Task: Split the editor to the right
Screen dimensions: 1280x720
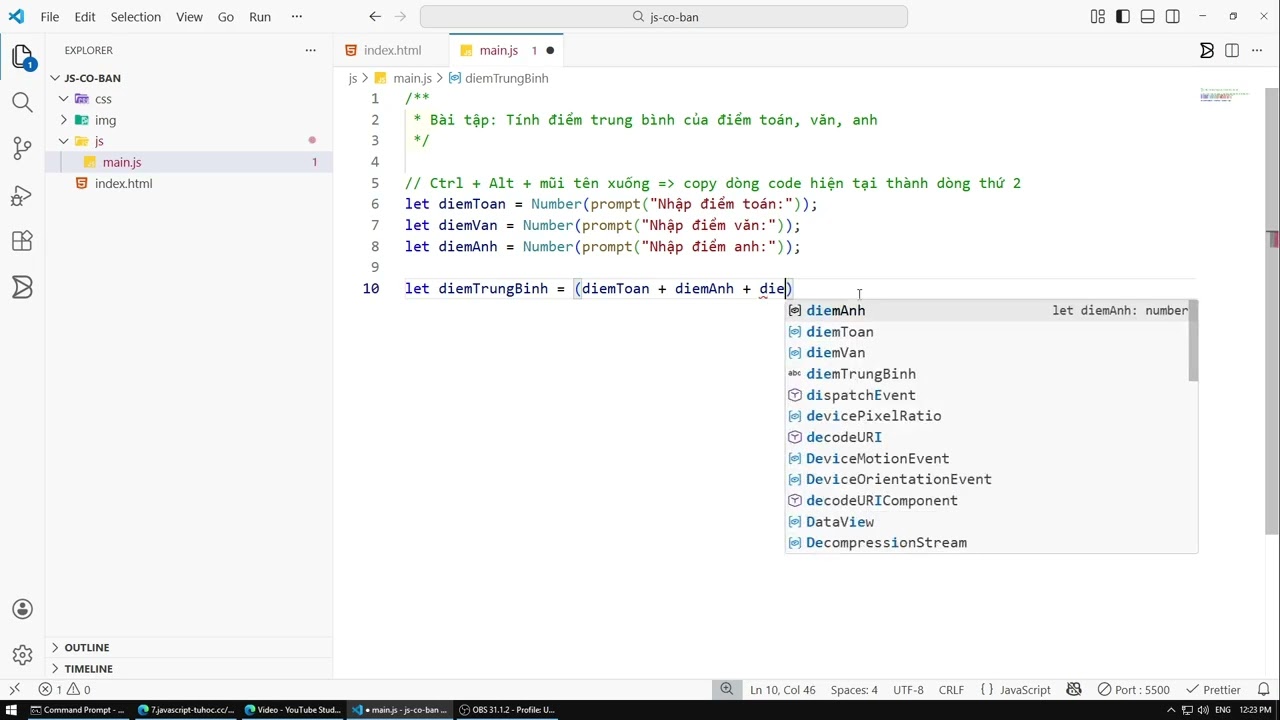Action: 1232,50
